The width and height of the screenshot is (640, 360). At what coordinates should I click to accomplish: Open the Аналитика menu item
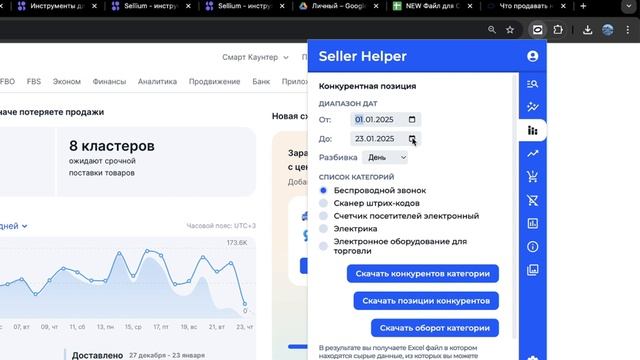157,81
